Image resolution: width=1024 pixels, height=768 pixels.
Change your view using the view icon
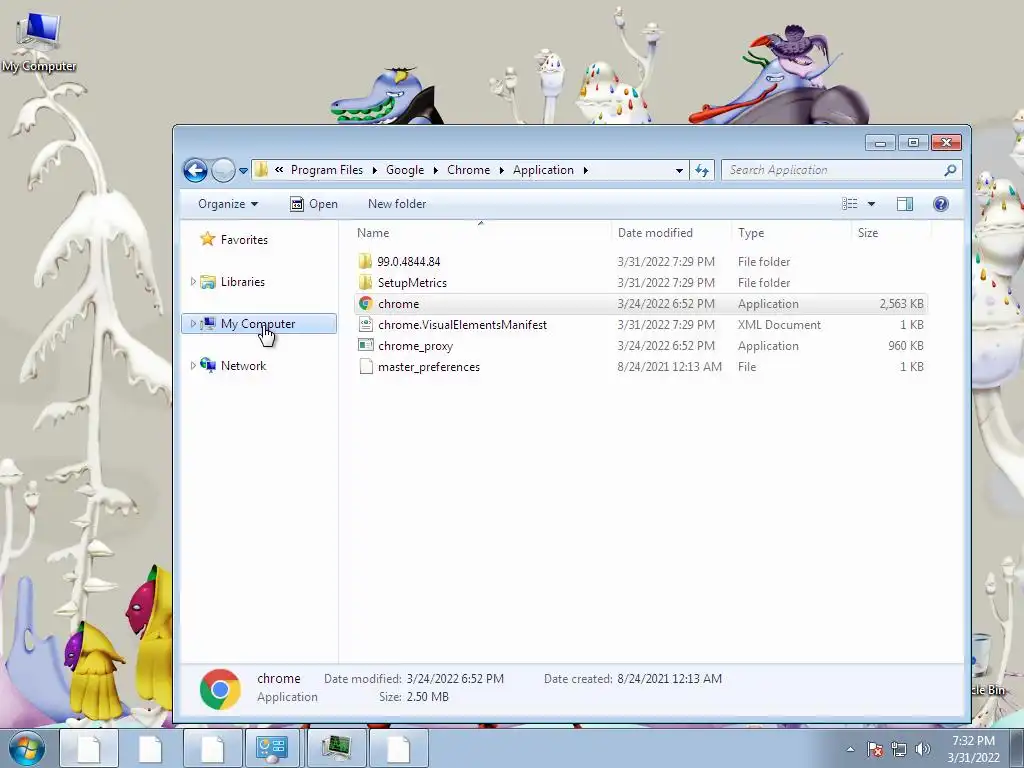850,204
